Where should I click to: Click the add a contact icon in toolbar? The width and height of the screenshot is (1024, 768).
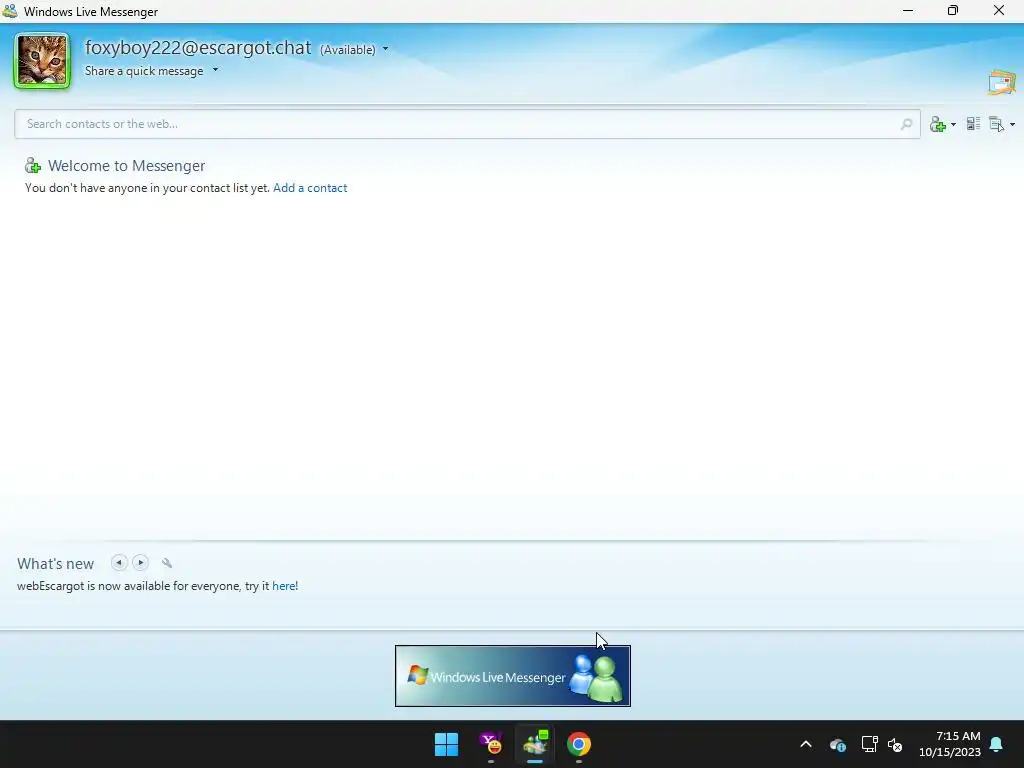pos(938,124)
